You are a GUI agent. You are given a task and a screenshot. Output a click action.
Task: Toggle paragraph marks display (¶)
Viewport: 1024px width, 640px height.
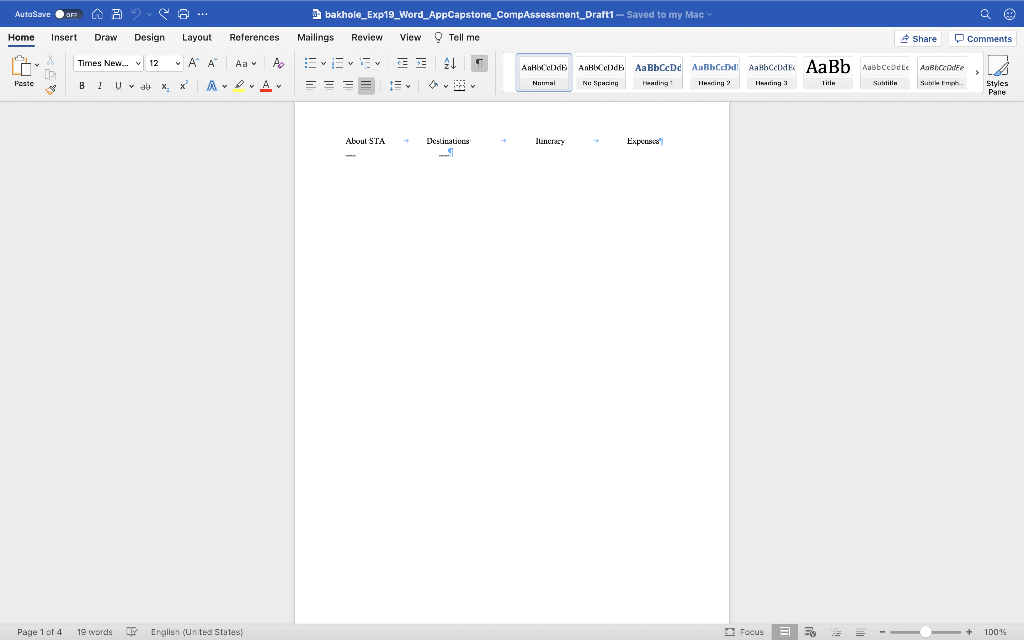tap(479, 63)
